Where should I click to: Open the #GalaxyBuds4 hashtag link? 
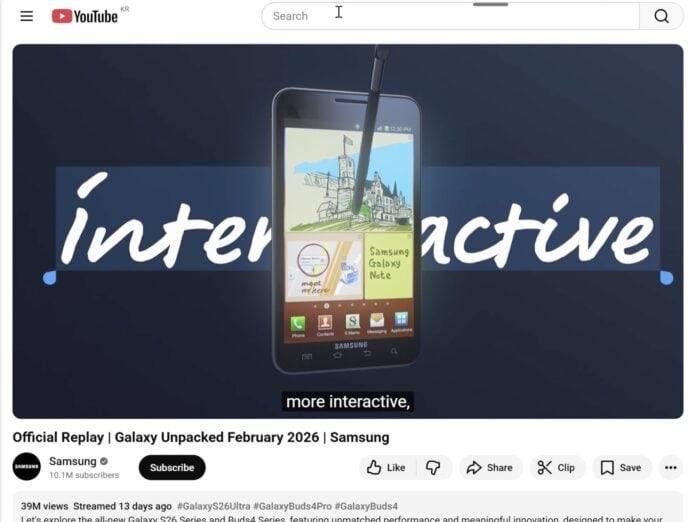point(366,506)
